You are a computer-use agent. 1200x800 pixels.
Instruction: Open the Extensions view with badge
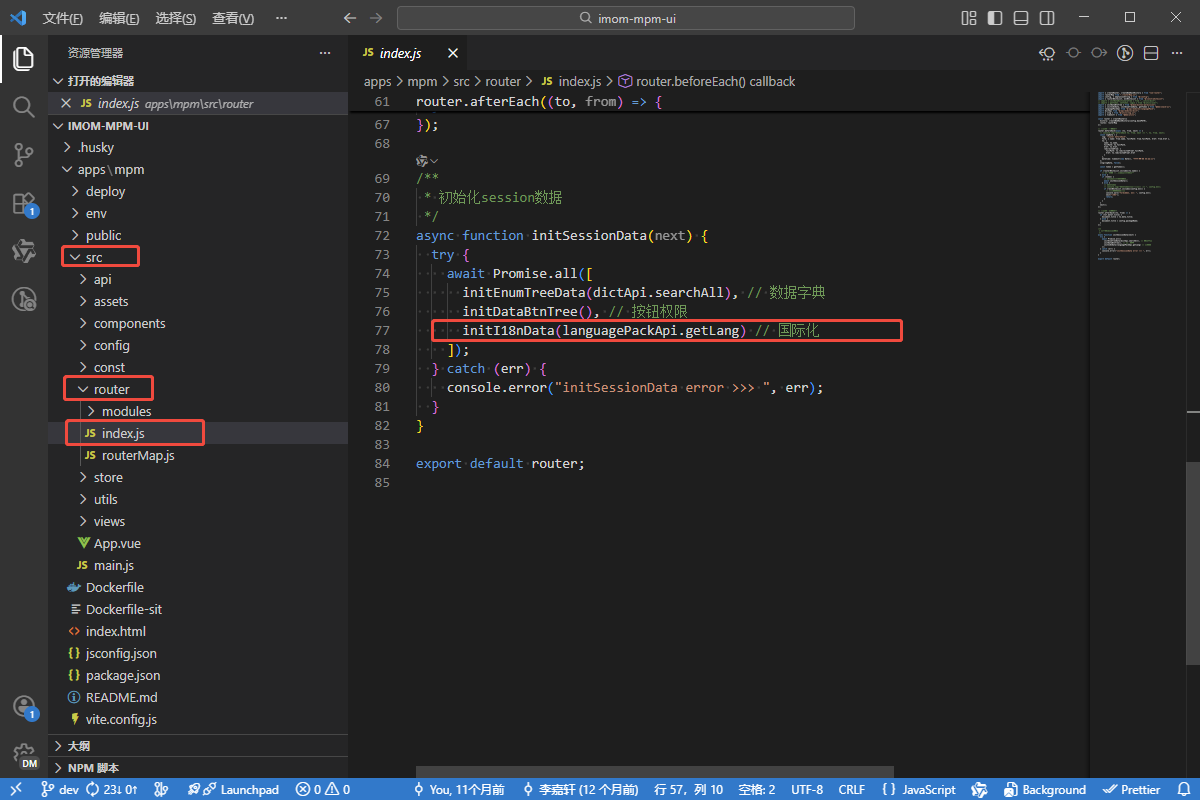(x=24, y=204)
